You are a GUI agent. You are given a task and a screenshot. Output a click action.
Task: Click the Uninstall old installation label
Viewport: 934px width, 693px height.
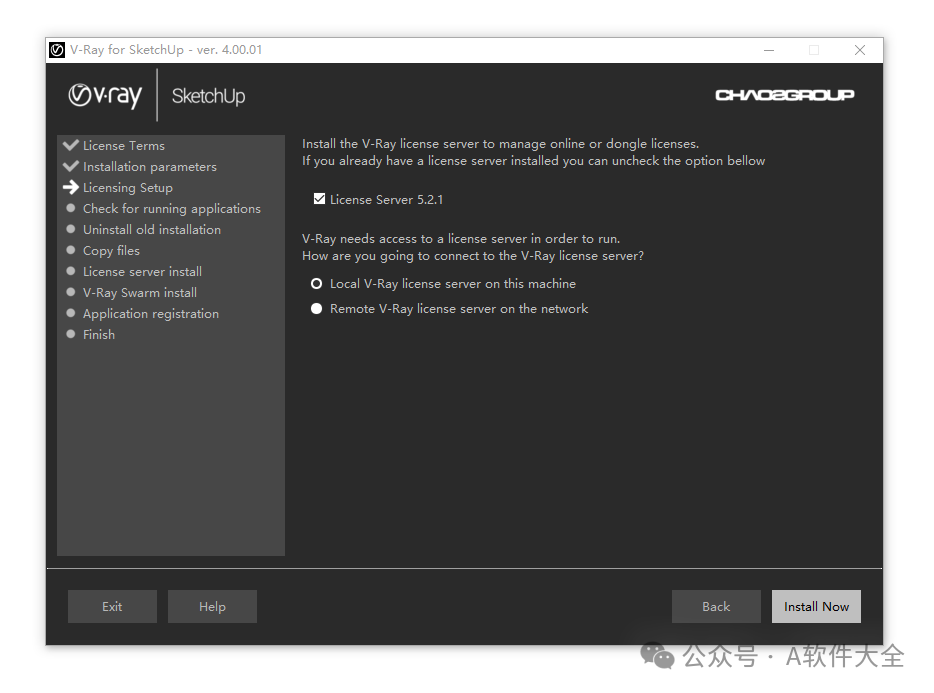152,229
